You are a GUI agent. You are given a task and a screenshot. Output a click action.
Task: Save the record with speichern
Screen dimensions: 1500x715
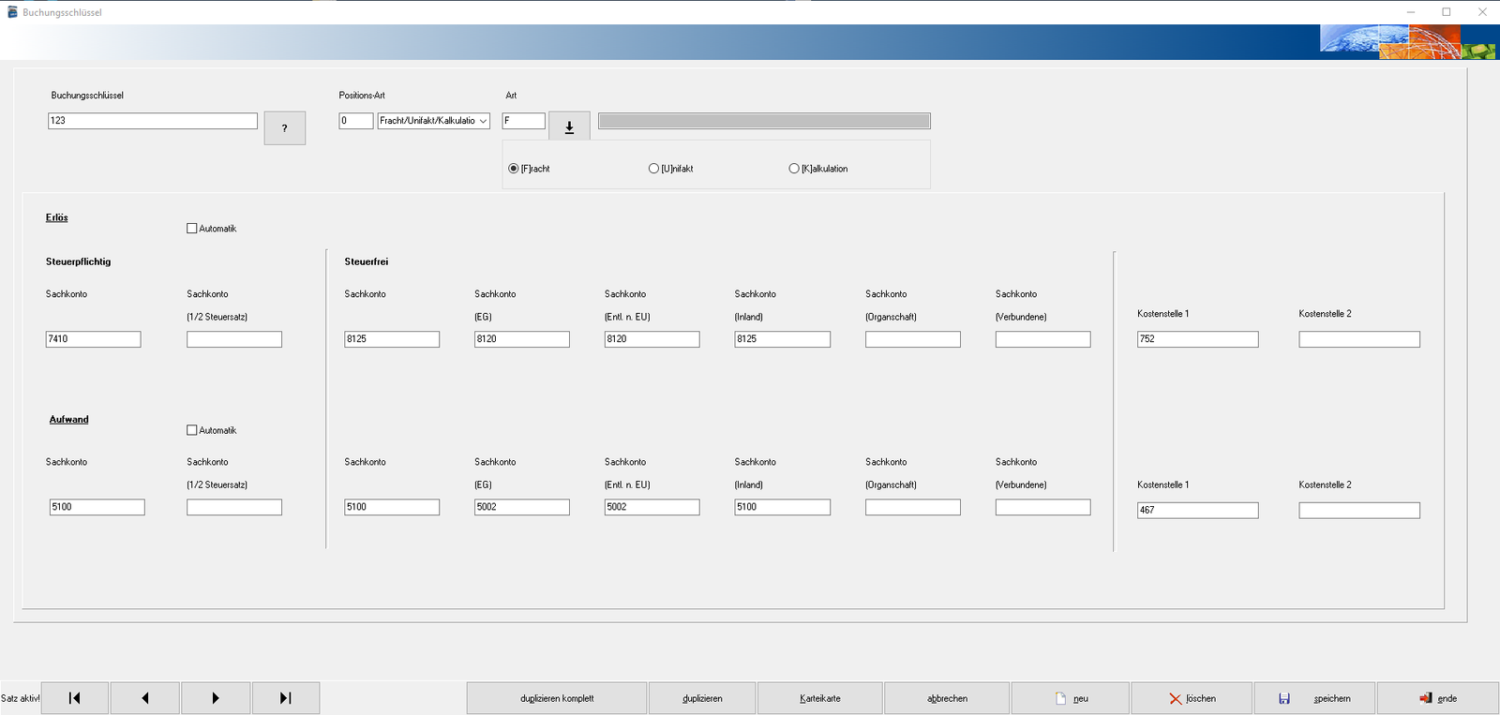[x=1314, y=698]
